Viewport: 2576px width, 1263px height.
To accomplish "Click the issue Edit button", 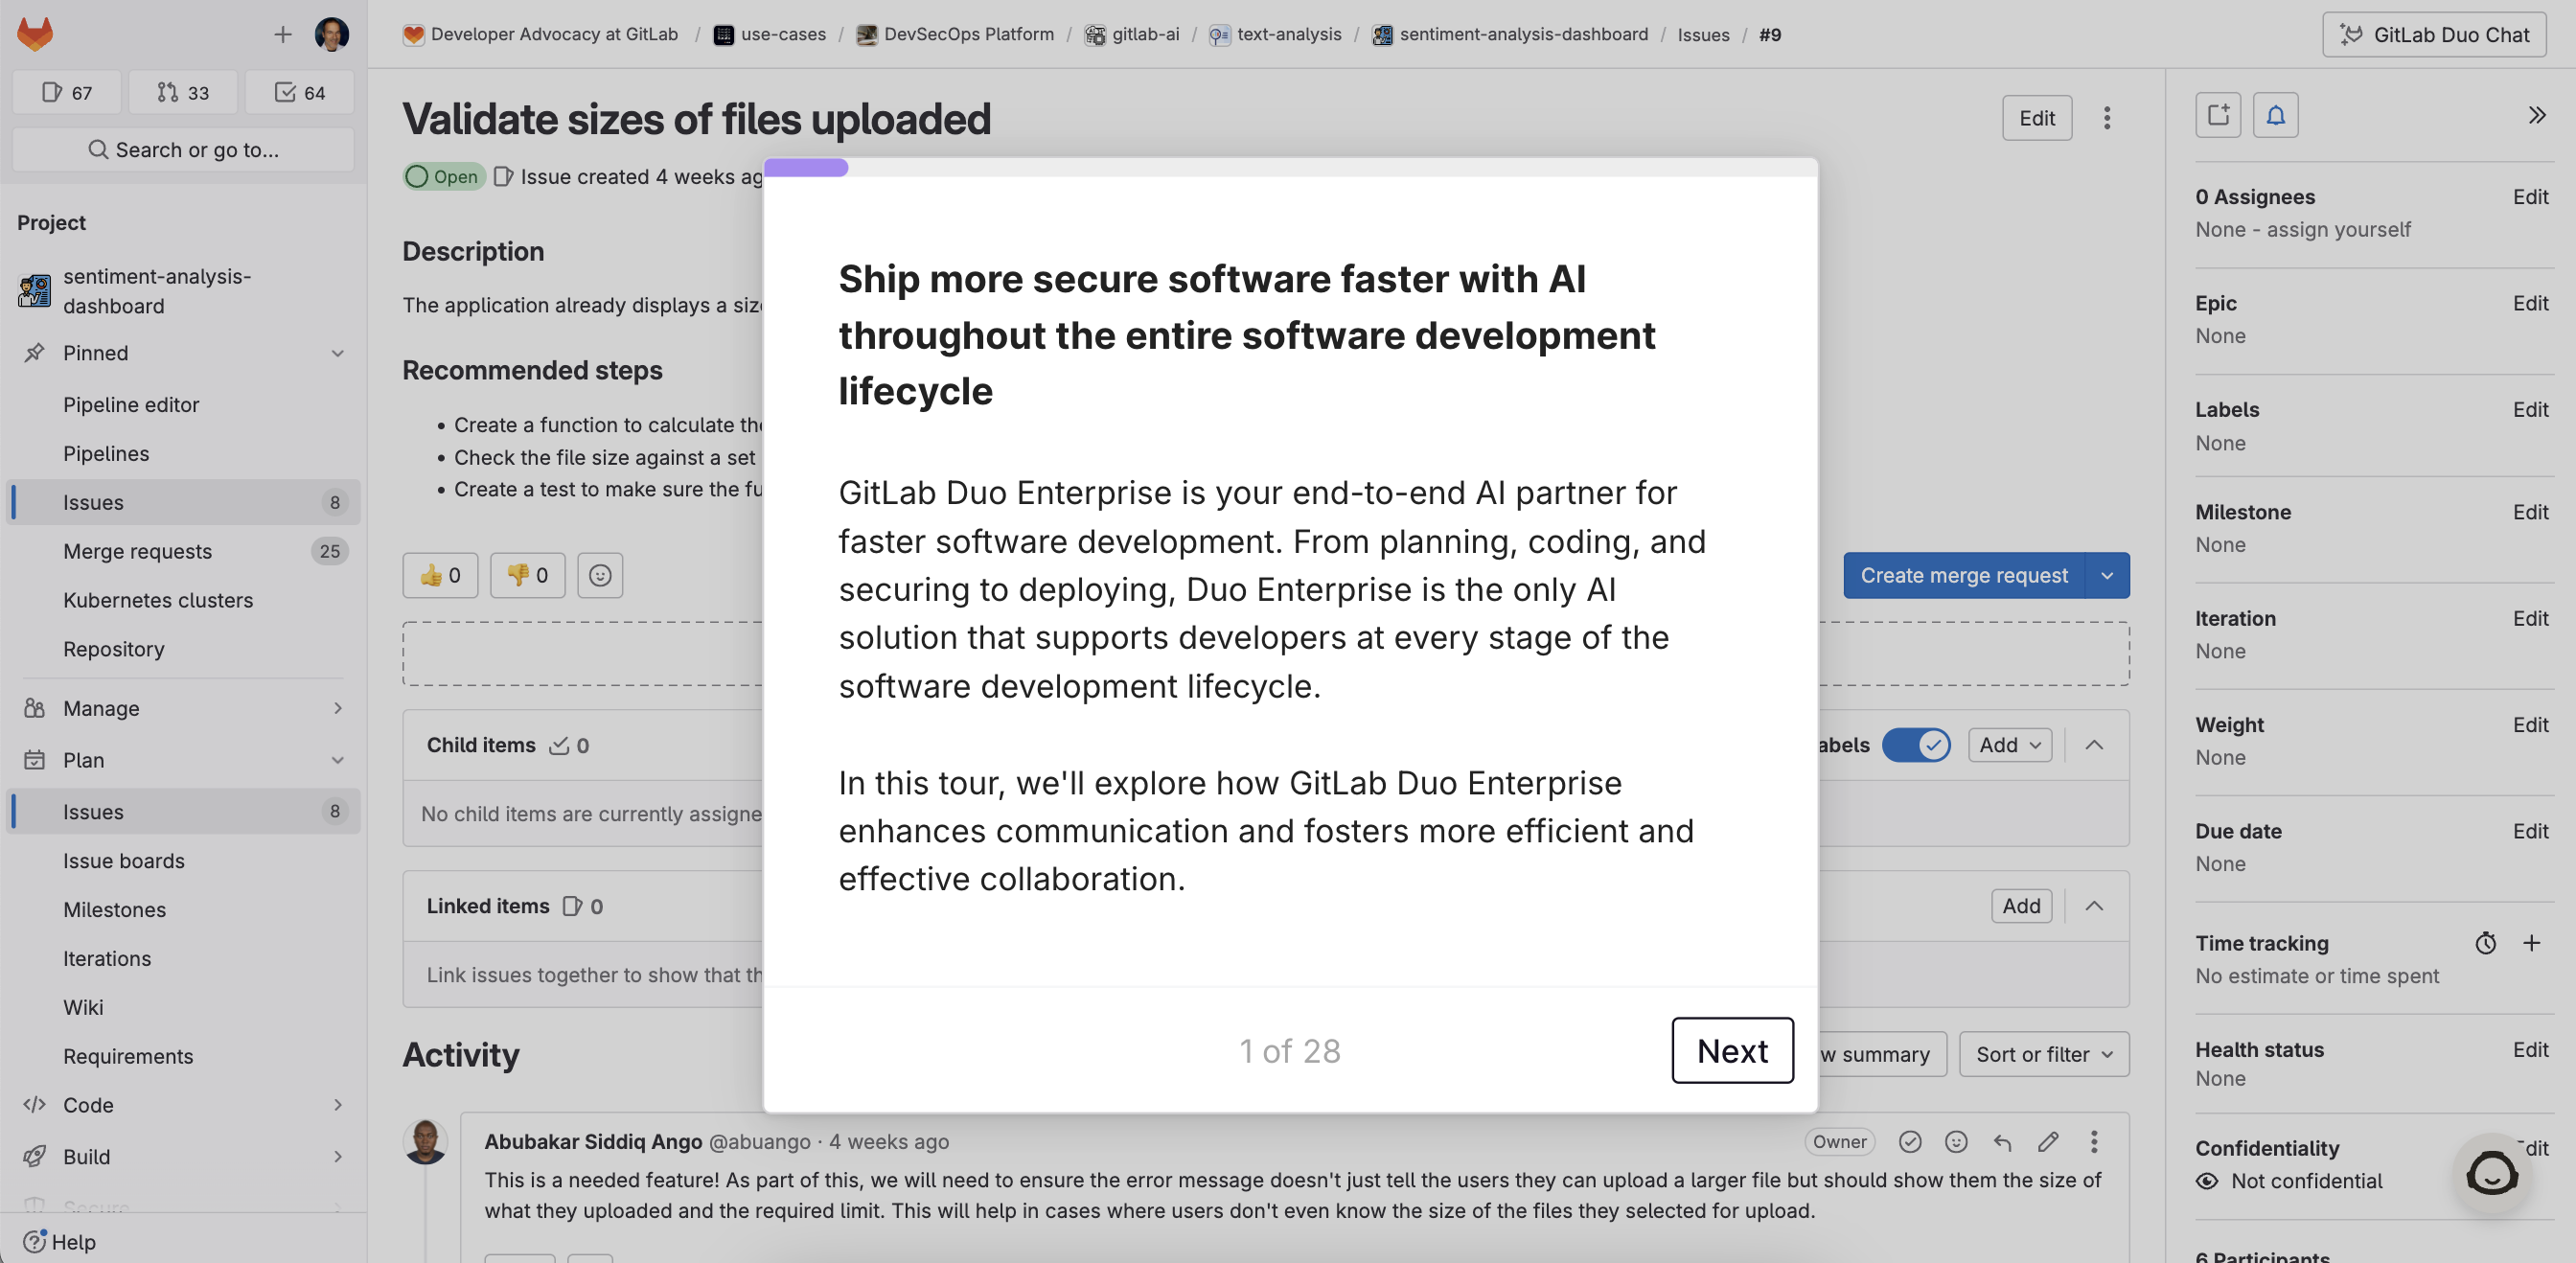I will tap(2037, 118).
